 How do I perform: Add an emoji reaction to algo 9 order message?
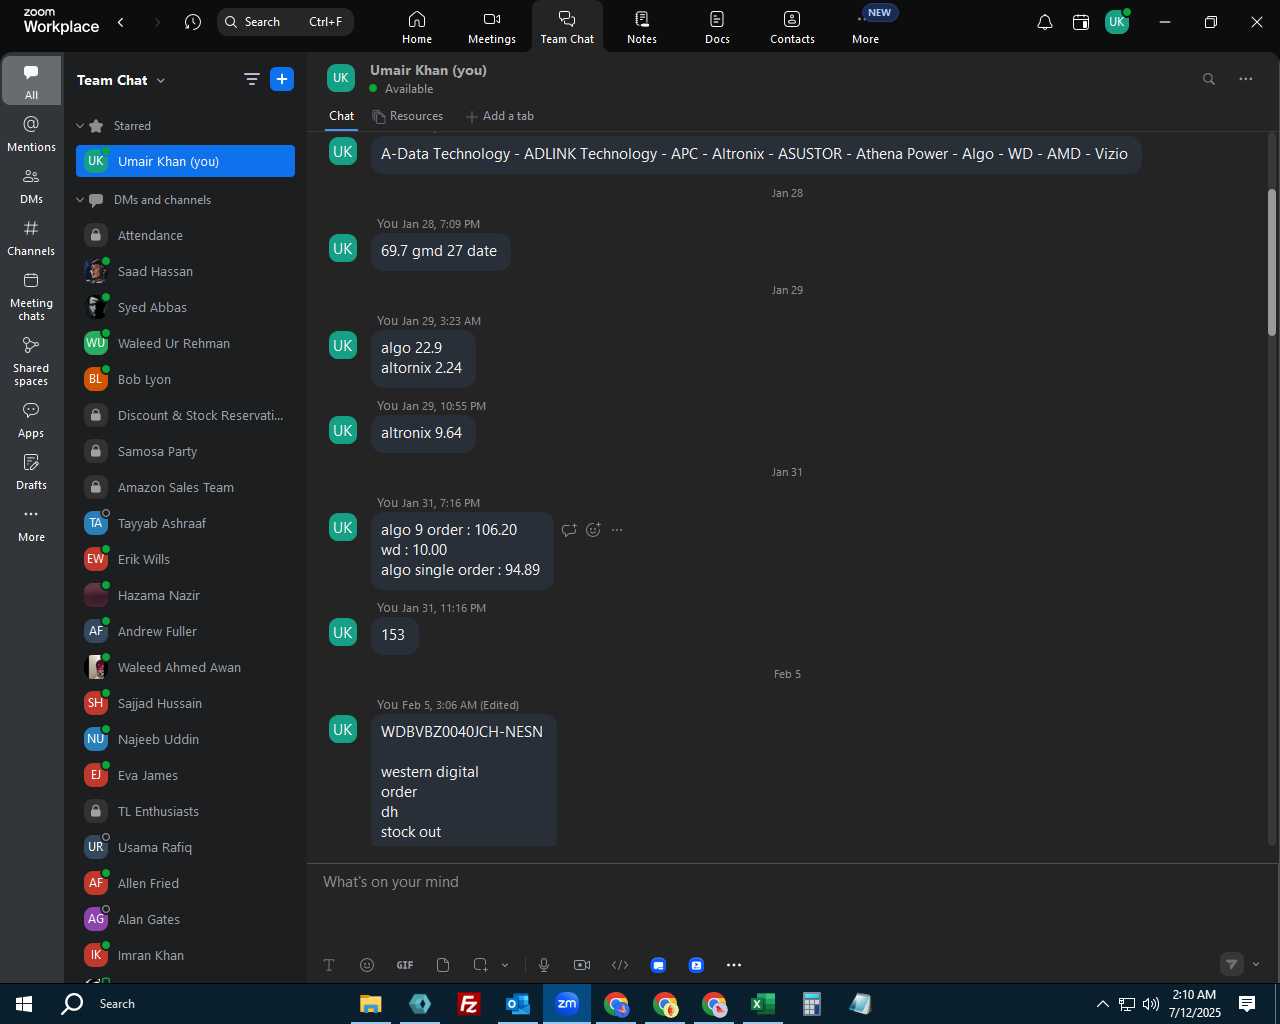click(593, 530)
